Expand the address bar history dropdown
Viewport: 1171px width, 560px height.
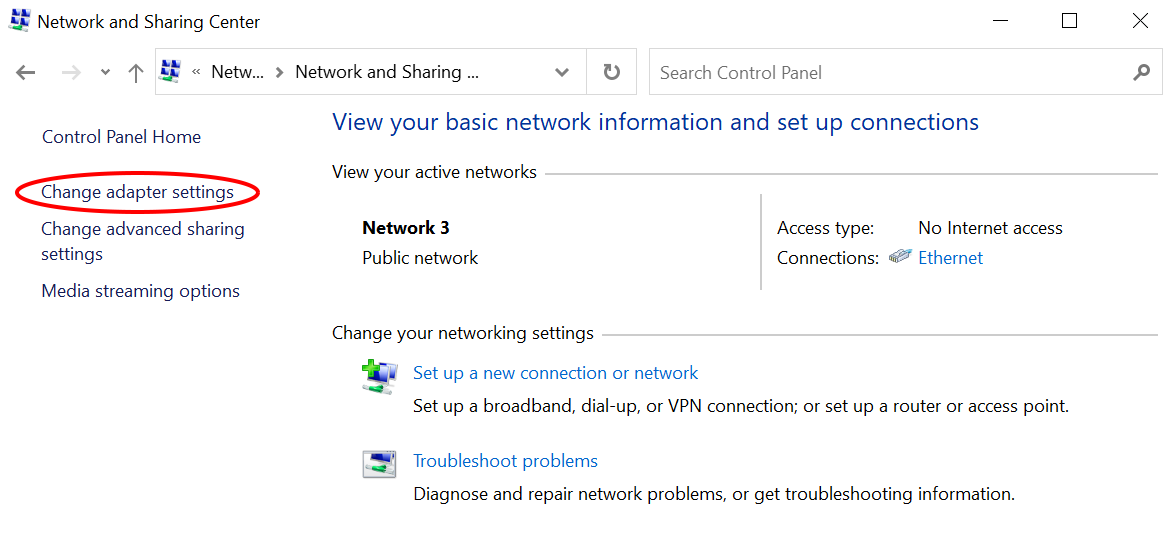click(562, 73)
